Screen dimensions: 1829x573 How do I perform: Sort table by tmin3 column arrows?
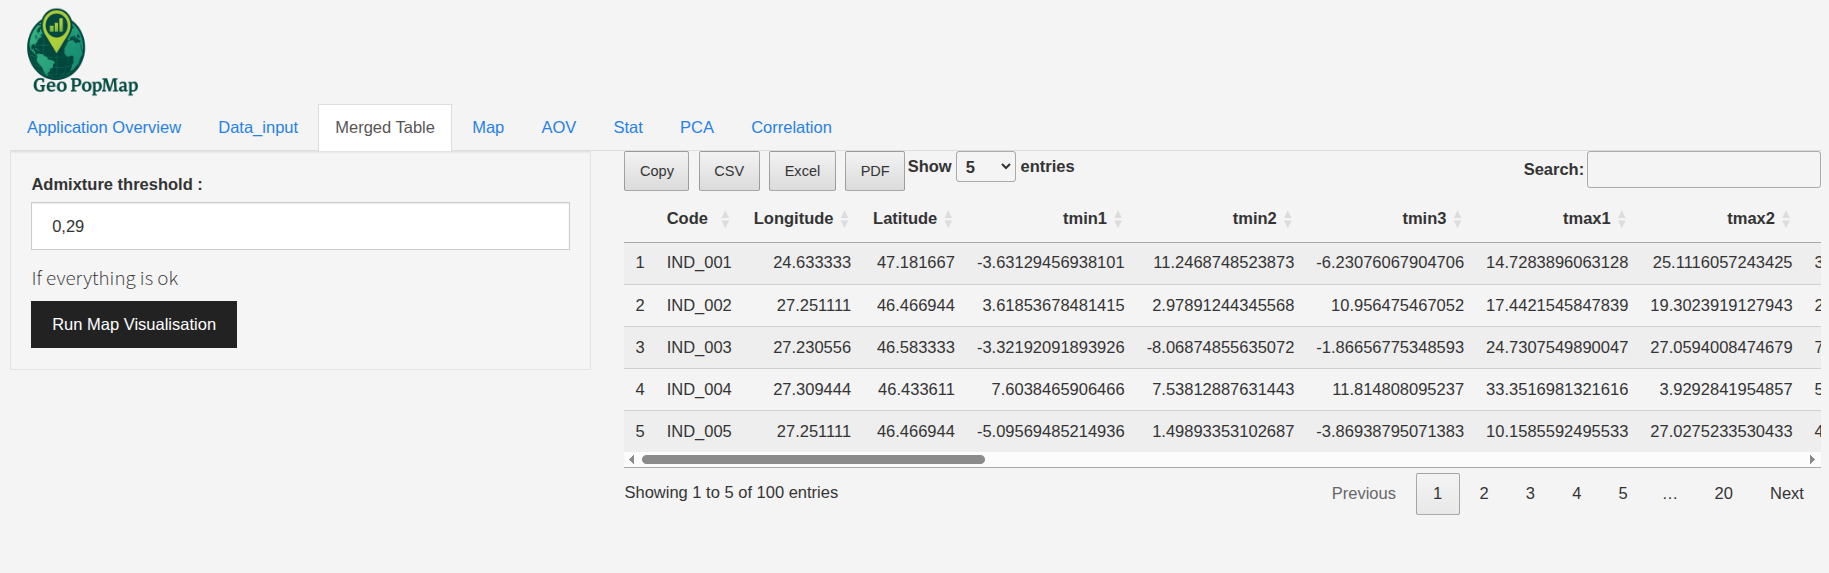[x=1458, y=219]
